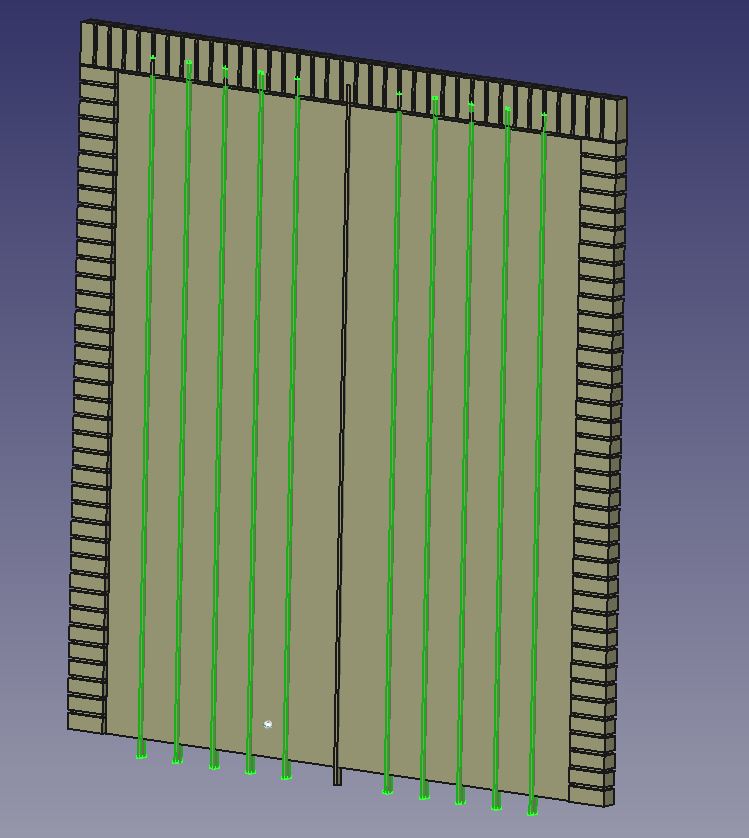Image resolution: width=749 pixels, height=838 pixels.
Task: Select the top row of bricks
Action: click(350, 76)
